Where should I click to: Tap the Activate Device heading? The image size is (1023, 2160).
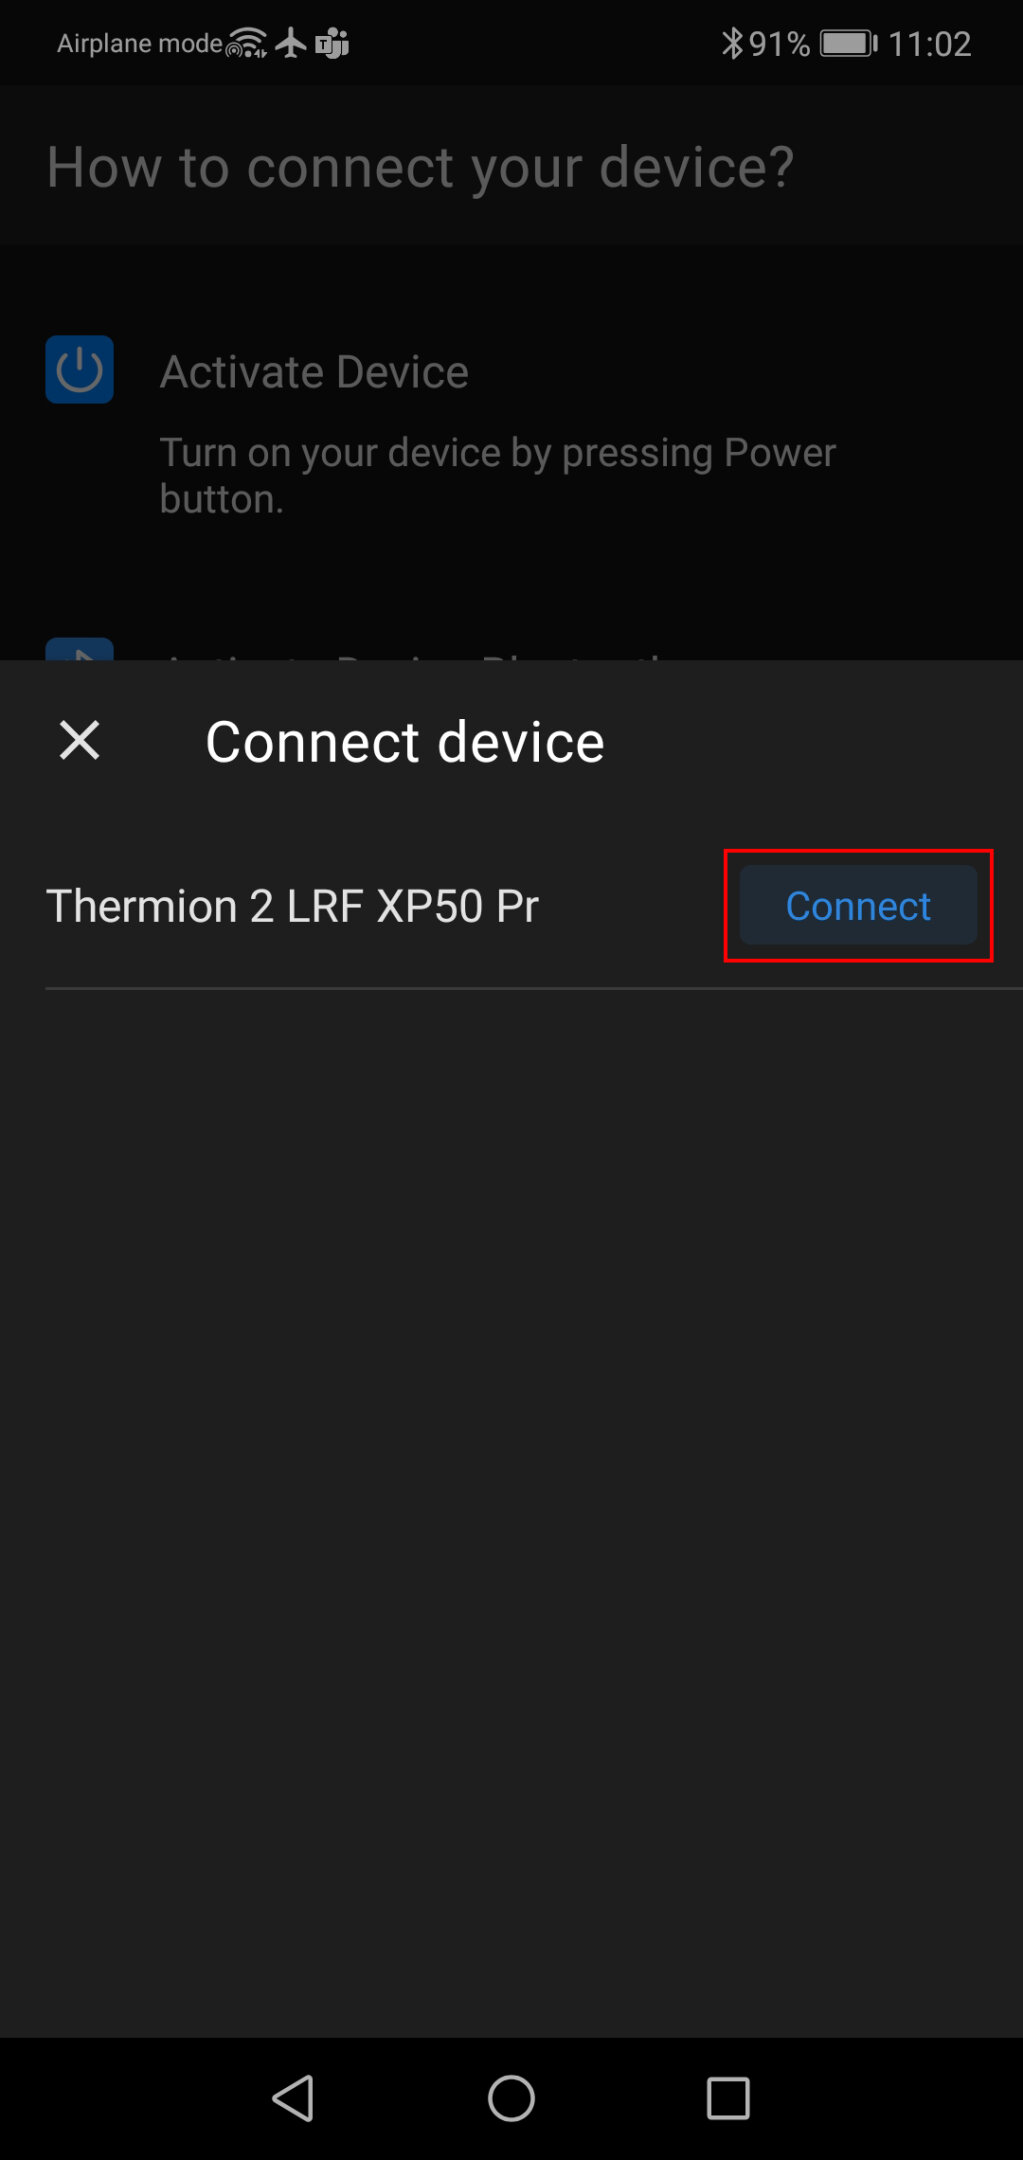click(x=314, y=372)
